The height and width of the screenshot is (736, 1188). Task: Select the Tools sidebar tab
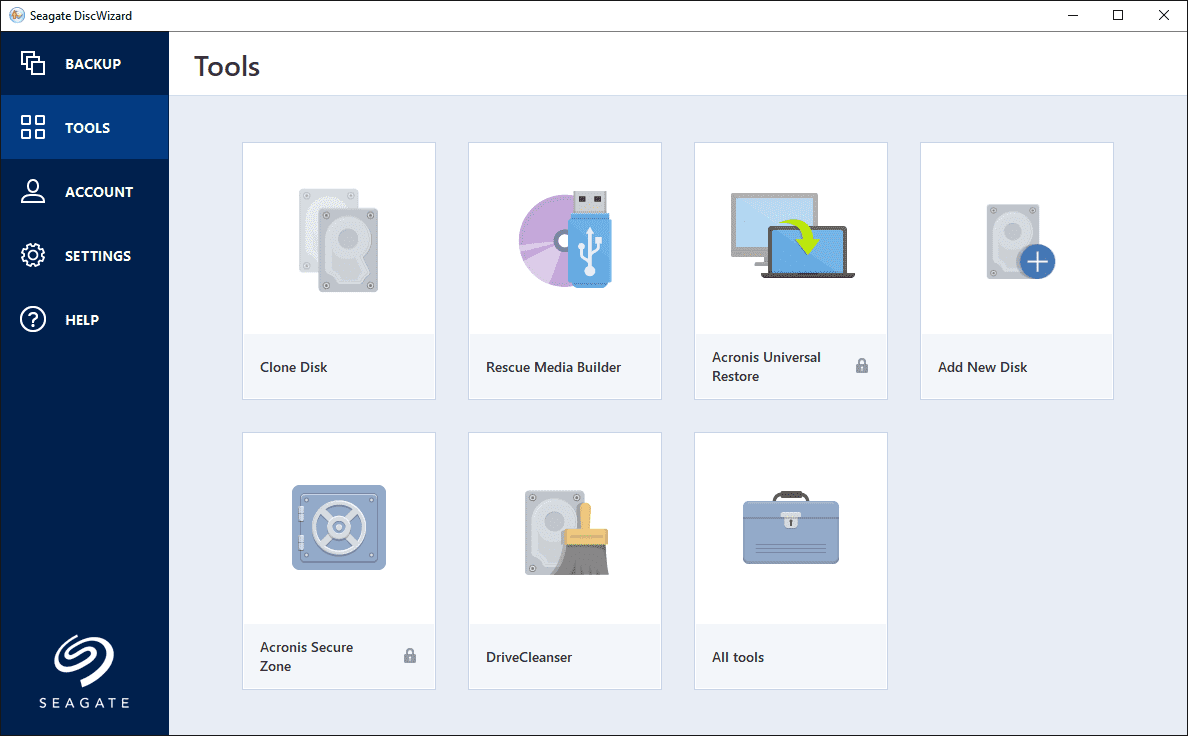click(x=85, y=128)
